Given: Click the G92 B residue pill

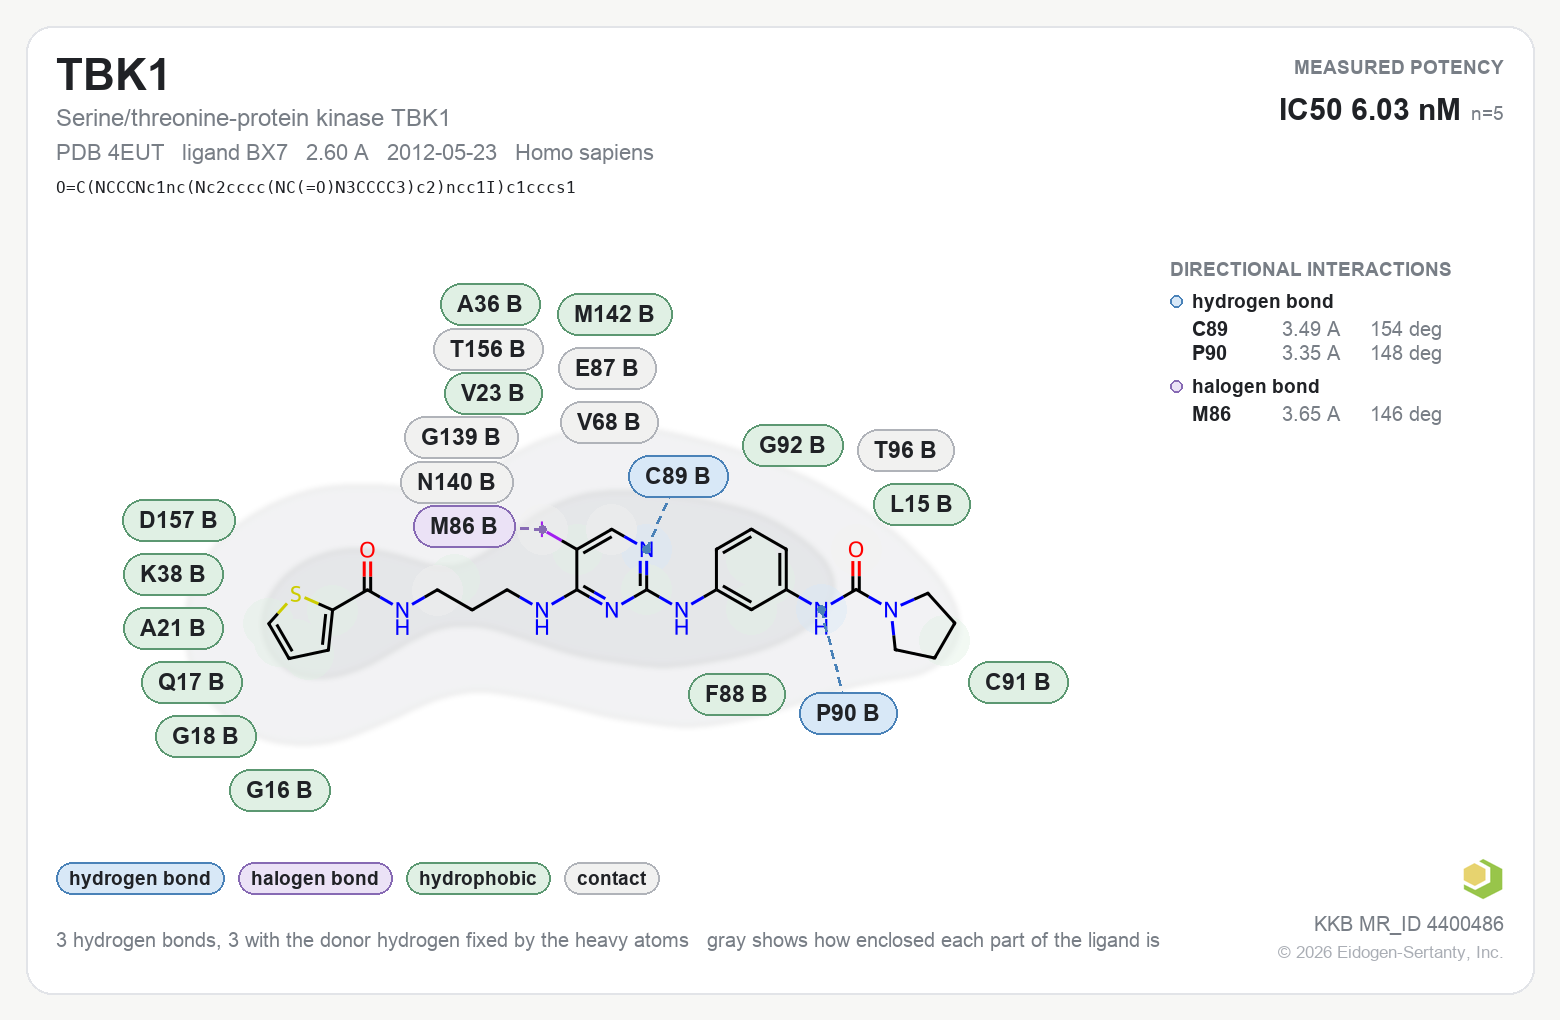Looking at the screenshot, I should [793, 445].
